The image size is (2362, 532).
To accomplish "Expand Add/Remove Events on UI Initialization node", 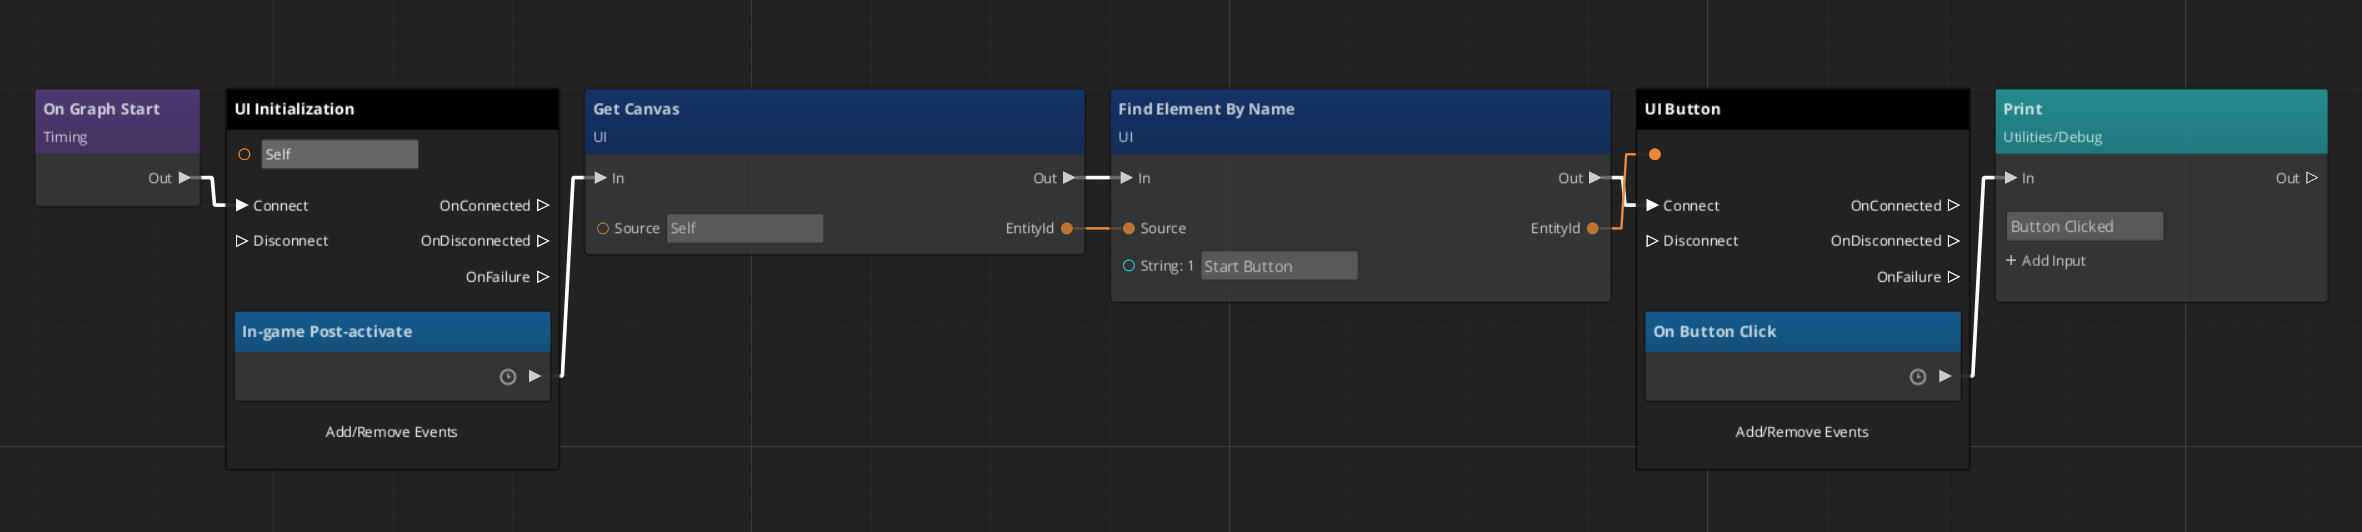I will [x=391, y=432].
